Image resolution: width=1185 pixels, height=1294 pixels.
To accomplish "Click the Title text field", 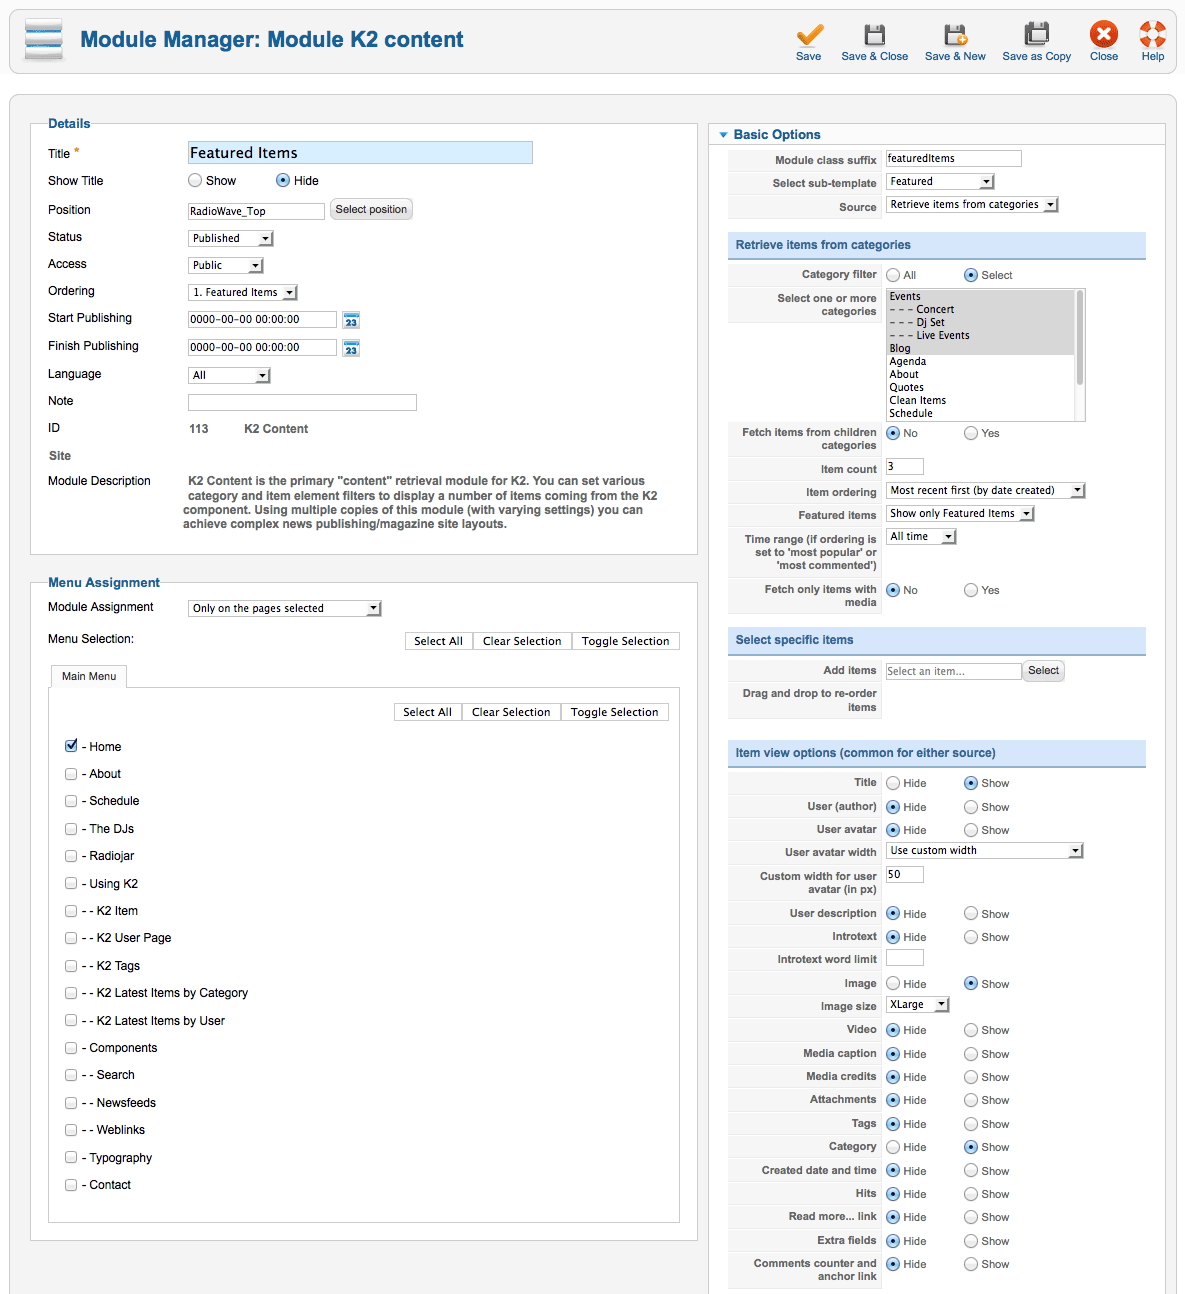I will click(x=360, y=153).
